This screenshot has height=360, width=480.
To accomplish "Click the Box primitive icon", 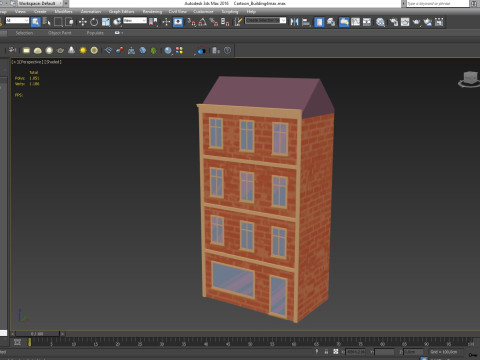I will point(26,50).
